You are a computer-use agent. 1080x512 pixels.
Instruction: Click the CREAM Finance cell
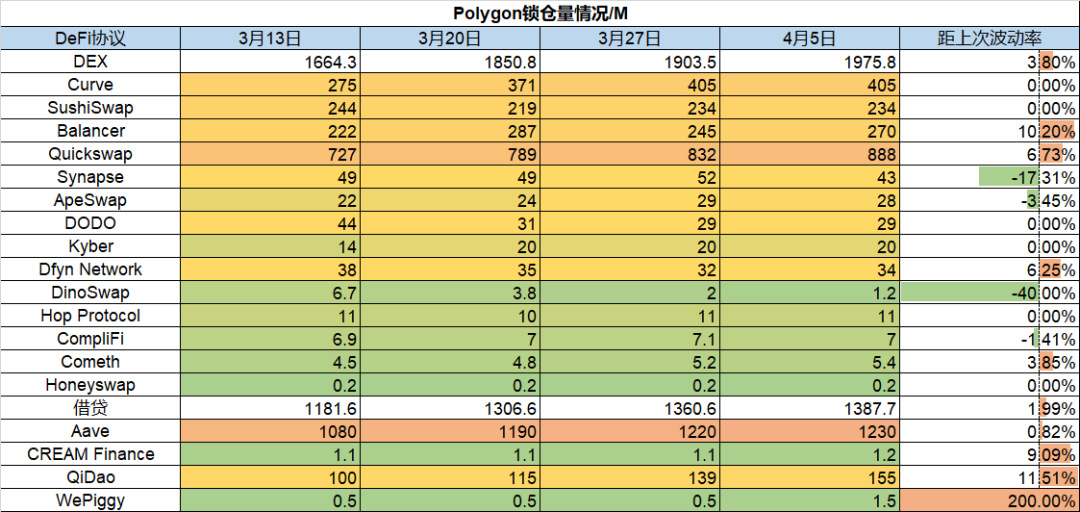tap(90, 454)
